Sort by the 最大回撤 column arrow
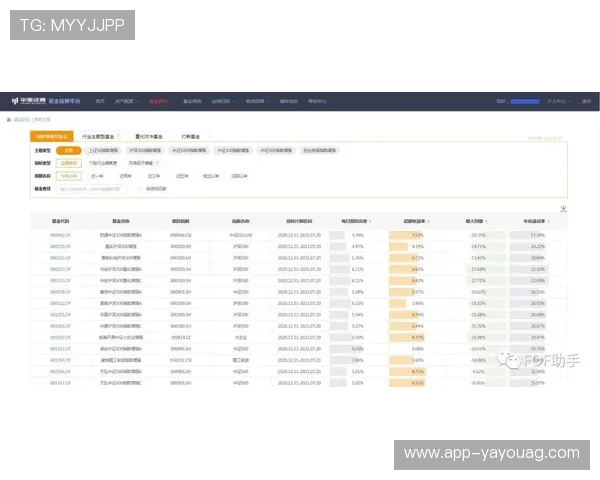Screen dimensions: 600x480 pyautogui.click(x=486, y=221)
